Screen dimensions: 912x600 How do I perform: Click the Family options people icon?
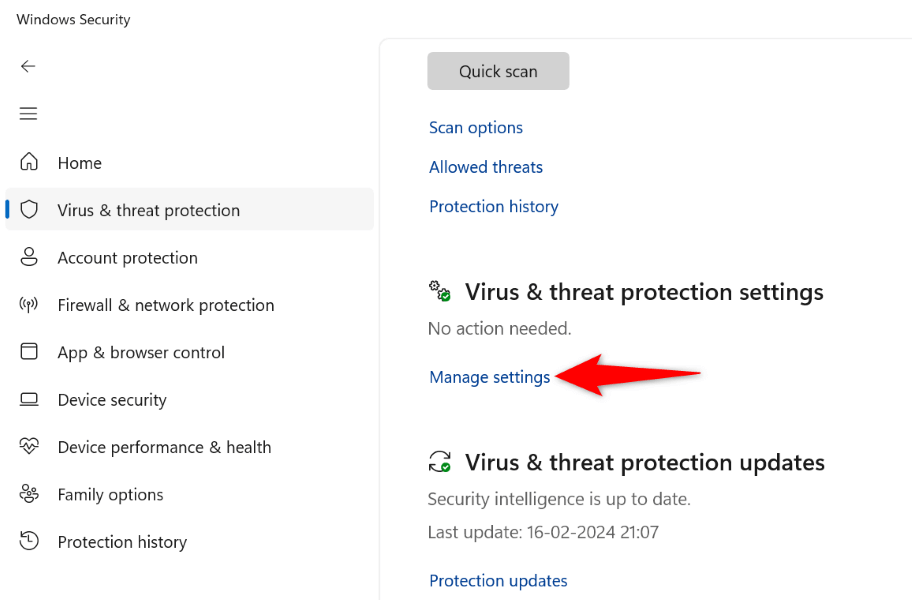pos(29,494)
